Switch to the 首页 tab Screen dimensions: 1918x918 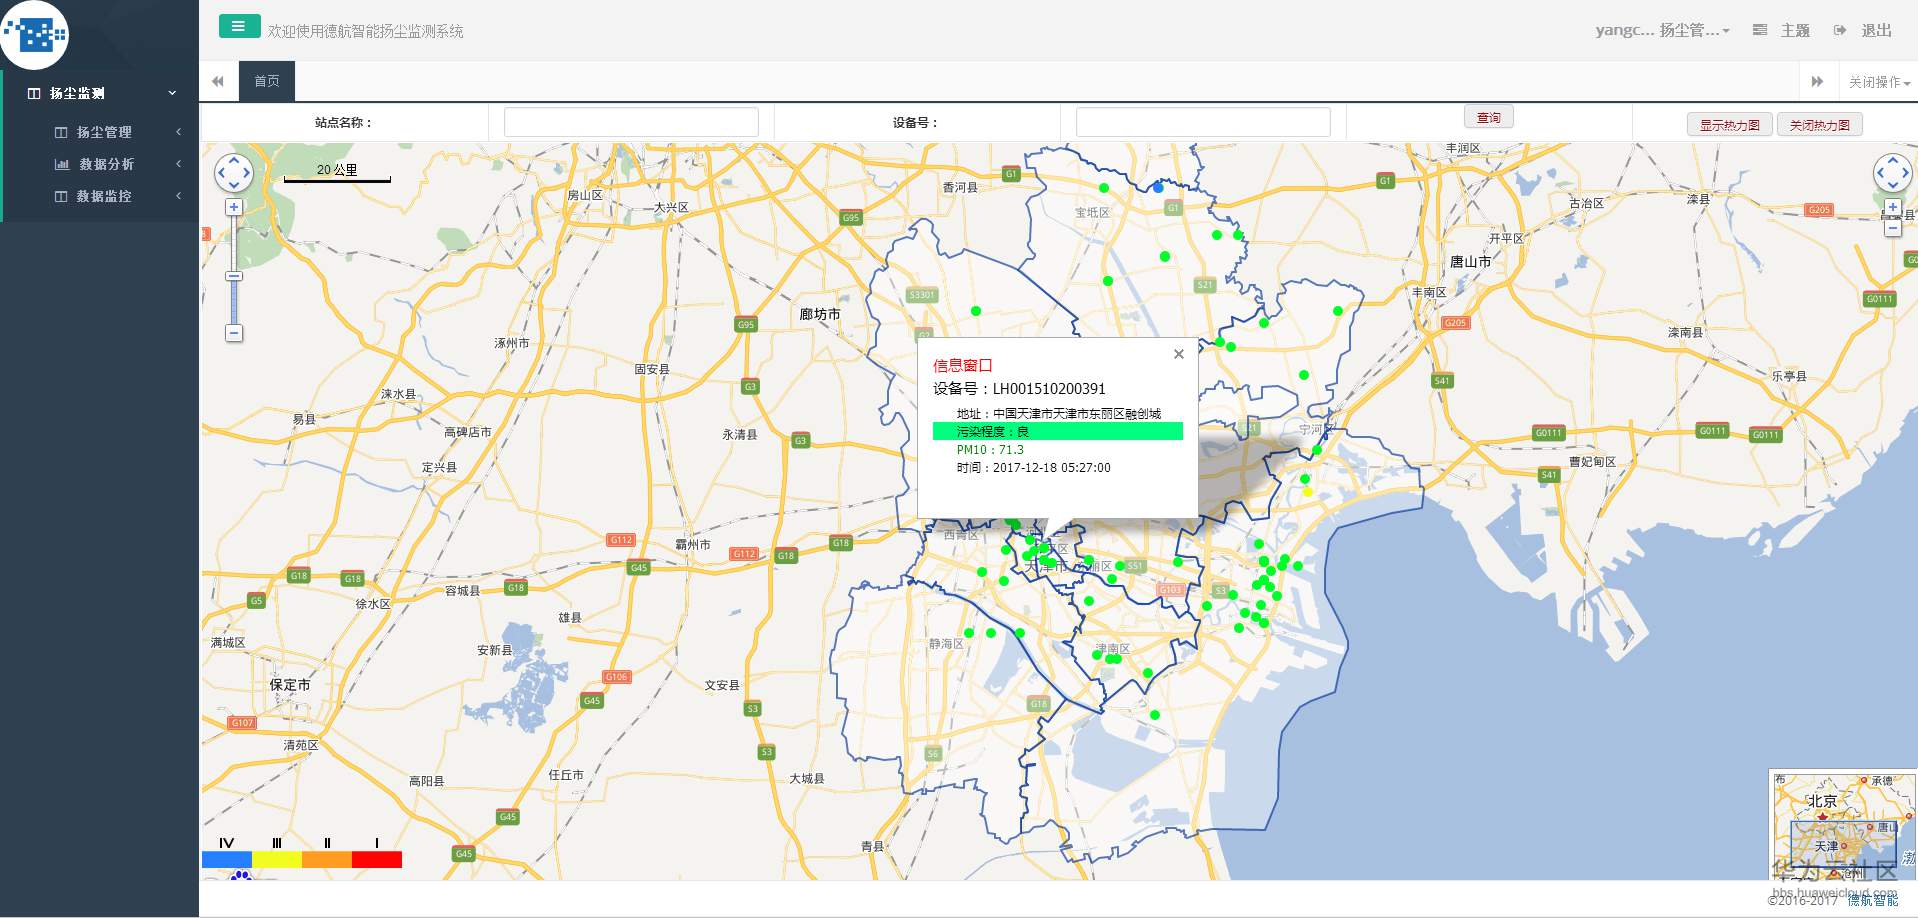pyautogui.click(x=267, y=81)
